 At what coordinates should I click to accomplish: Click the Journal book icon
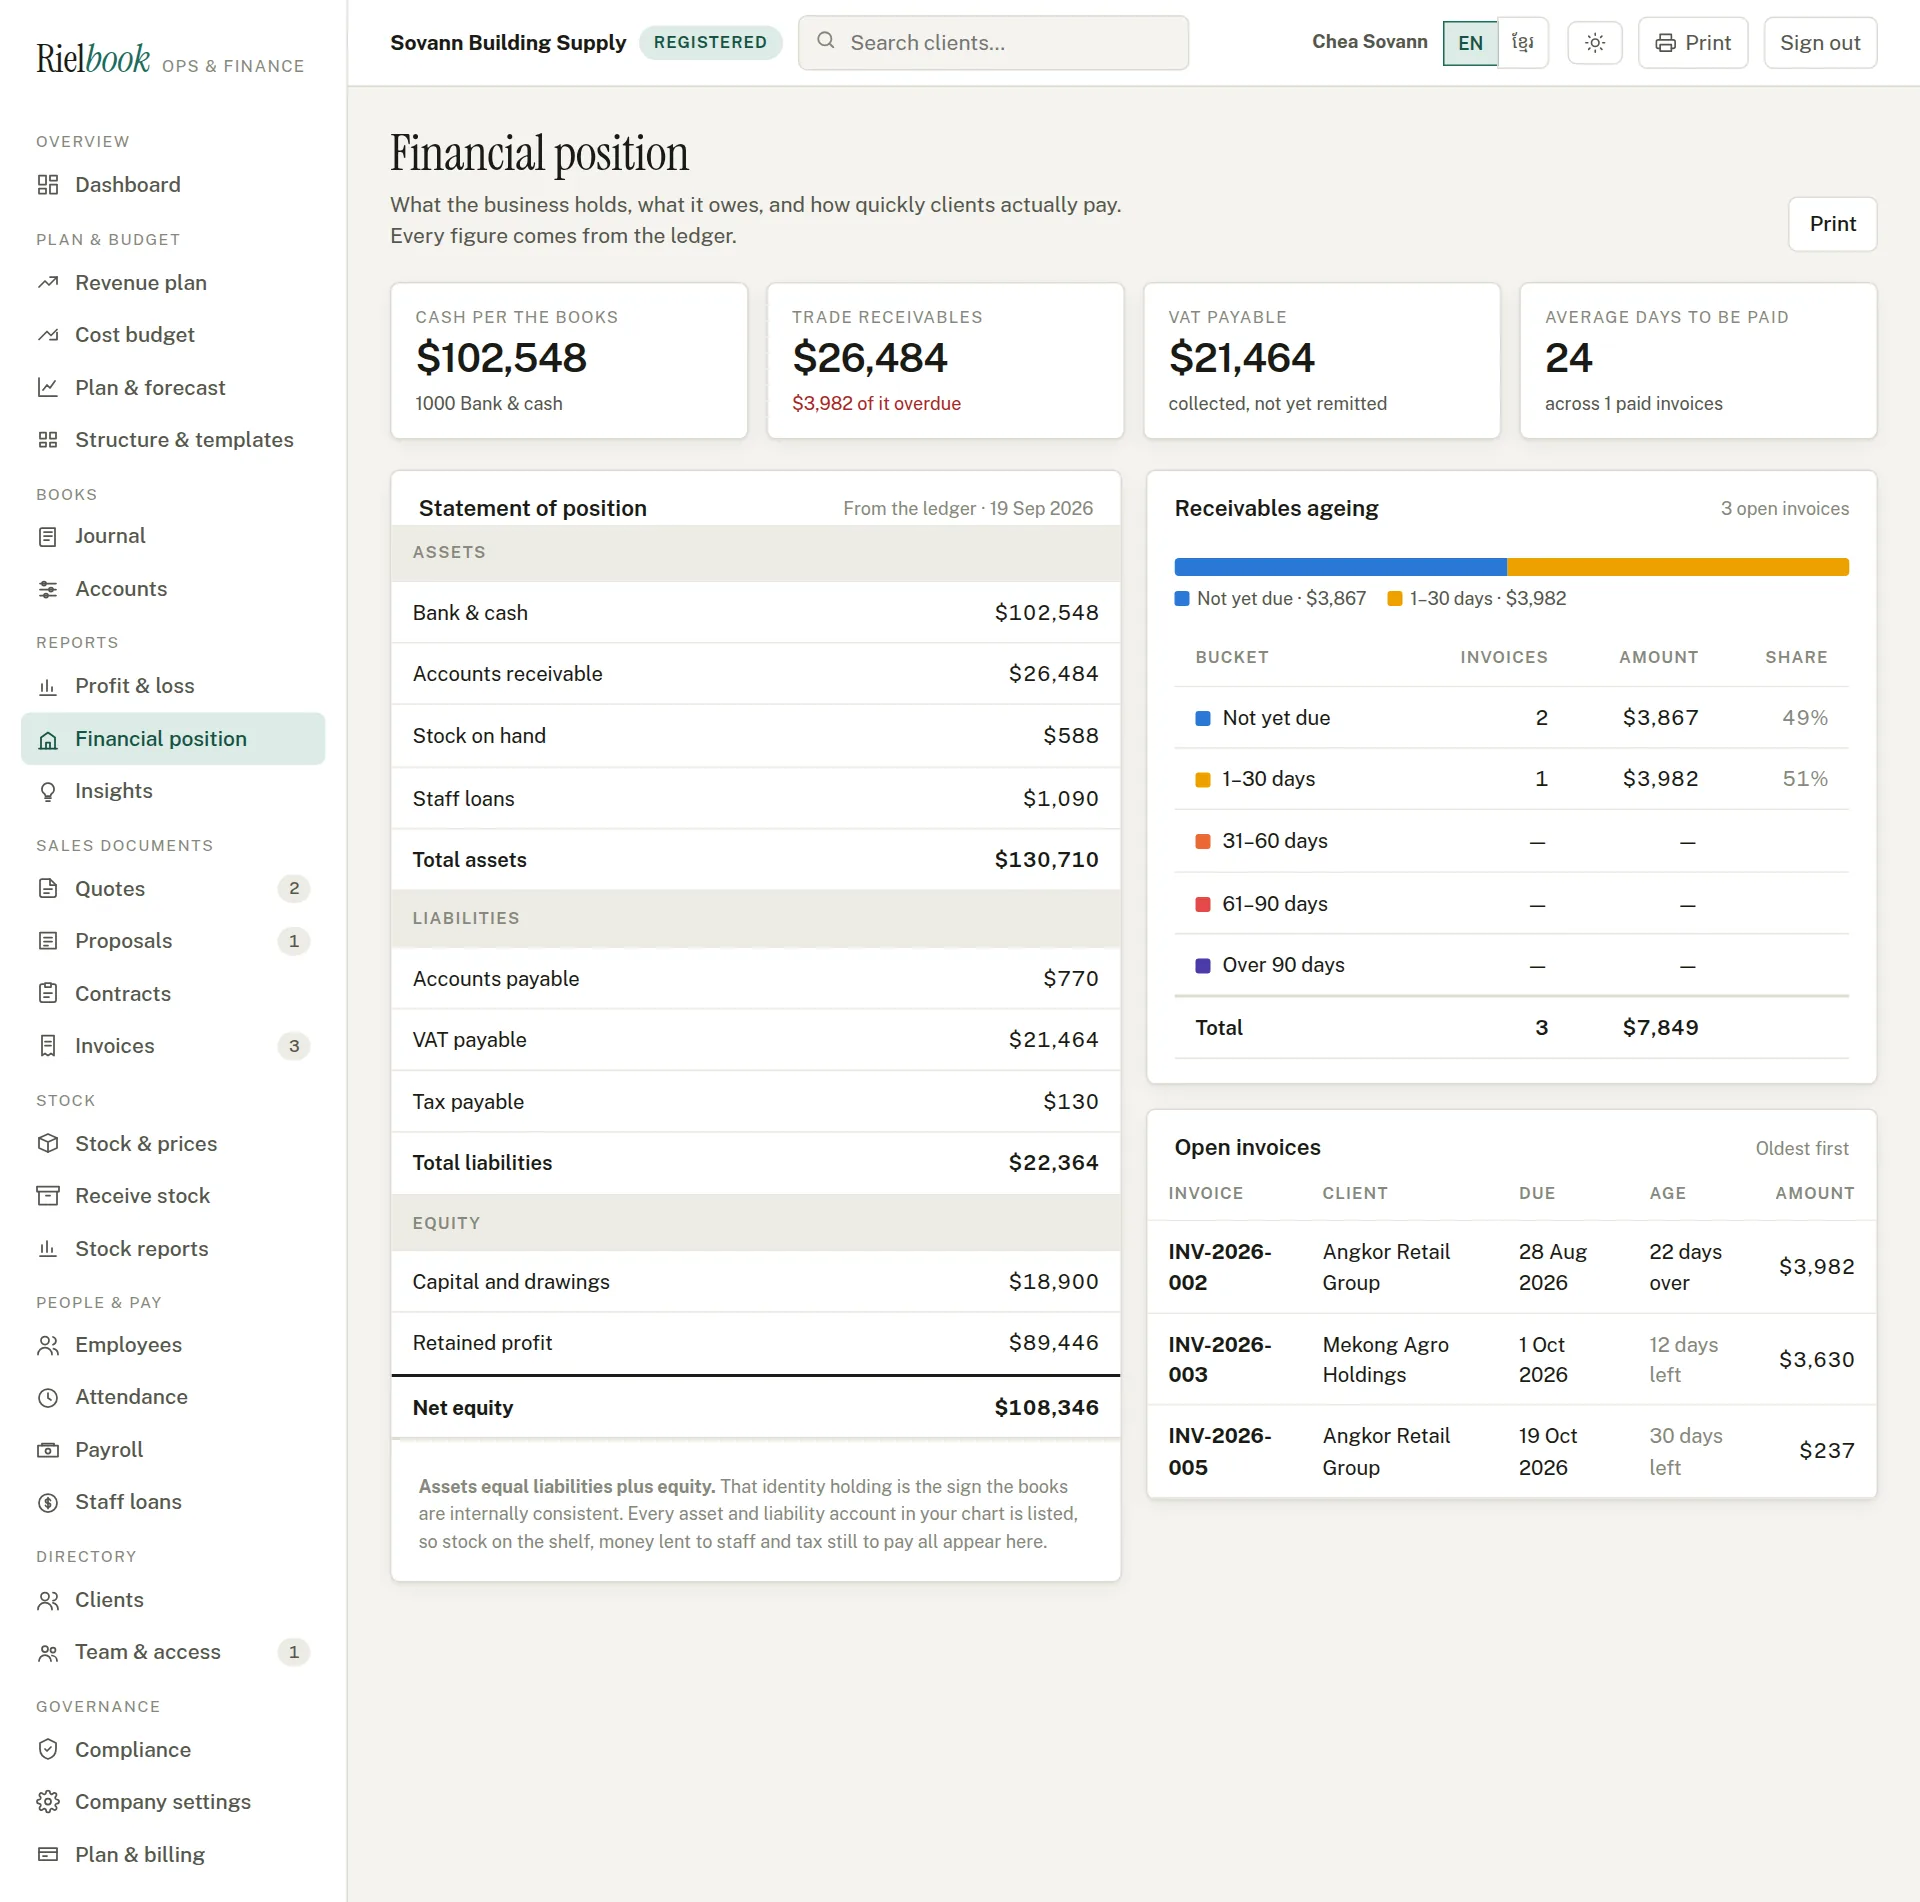(48, 537)
